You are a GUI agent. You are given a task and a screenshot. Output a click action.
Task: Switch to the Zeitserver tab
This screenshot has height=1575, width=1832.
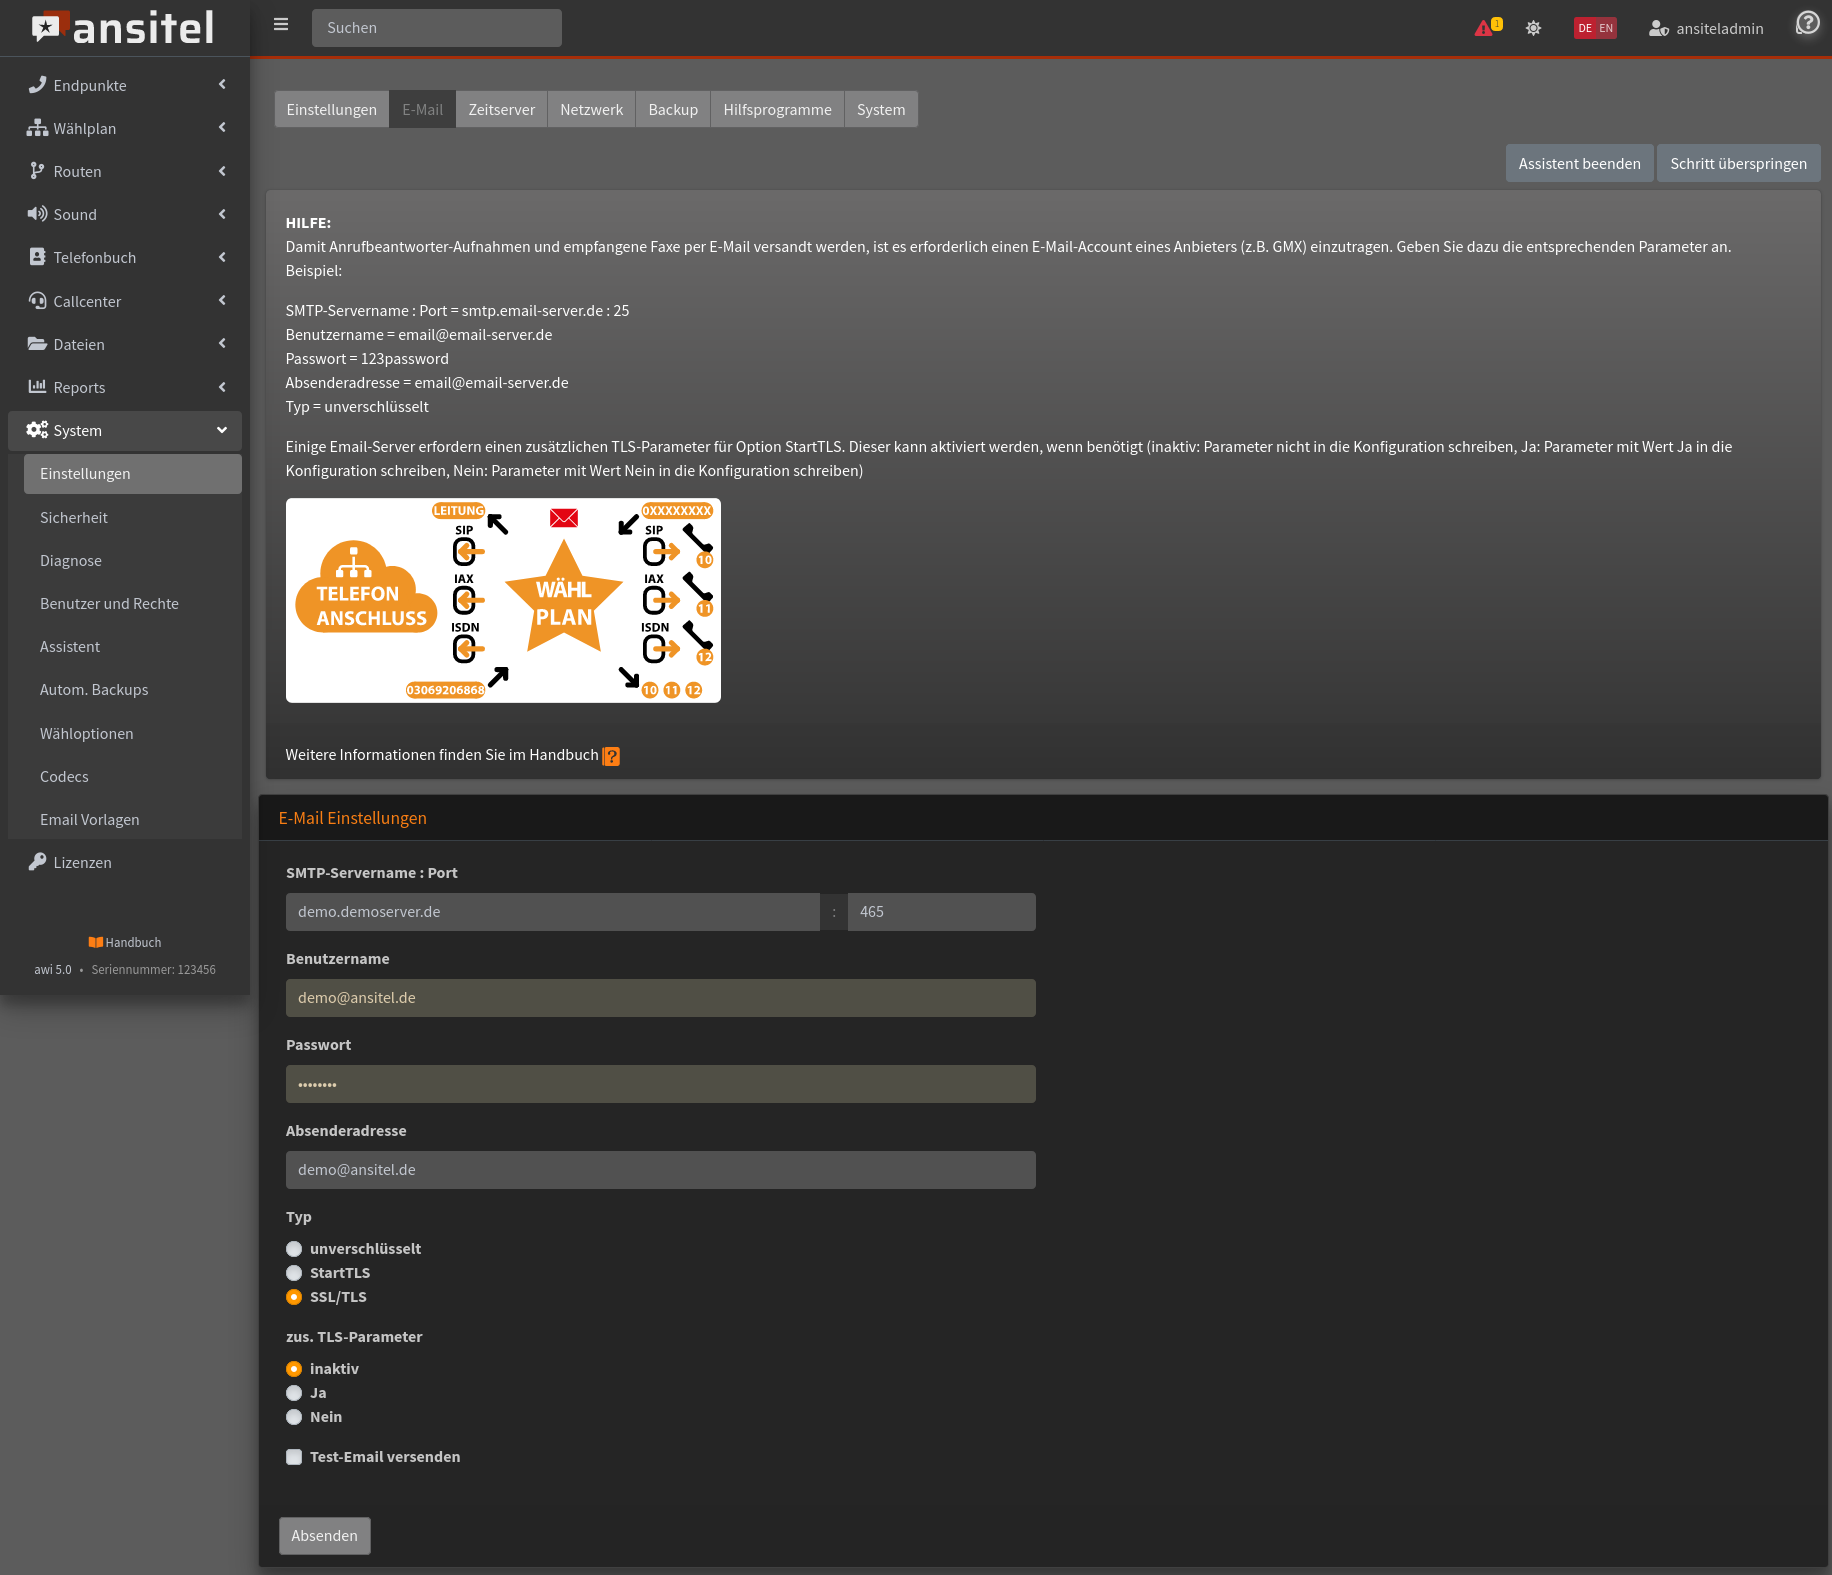(x=501, y=109)
